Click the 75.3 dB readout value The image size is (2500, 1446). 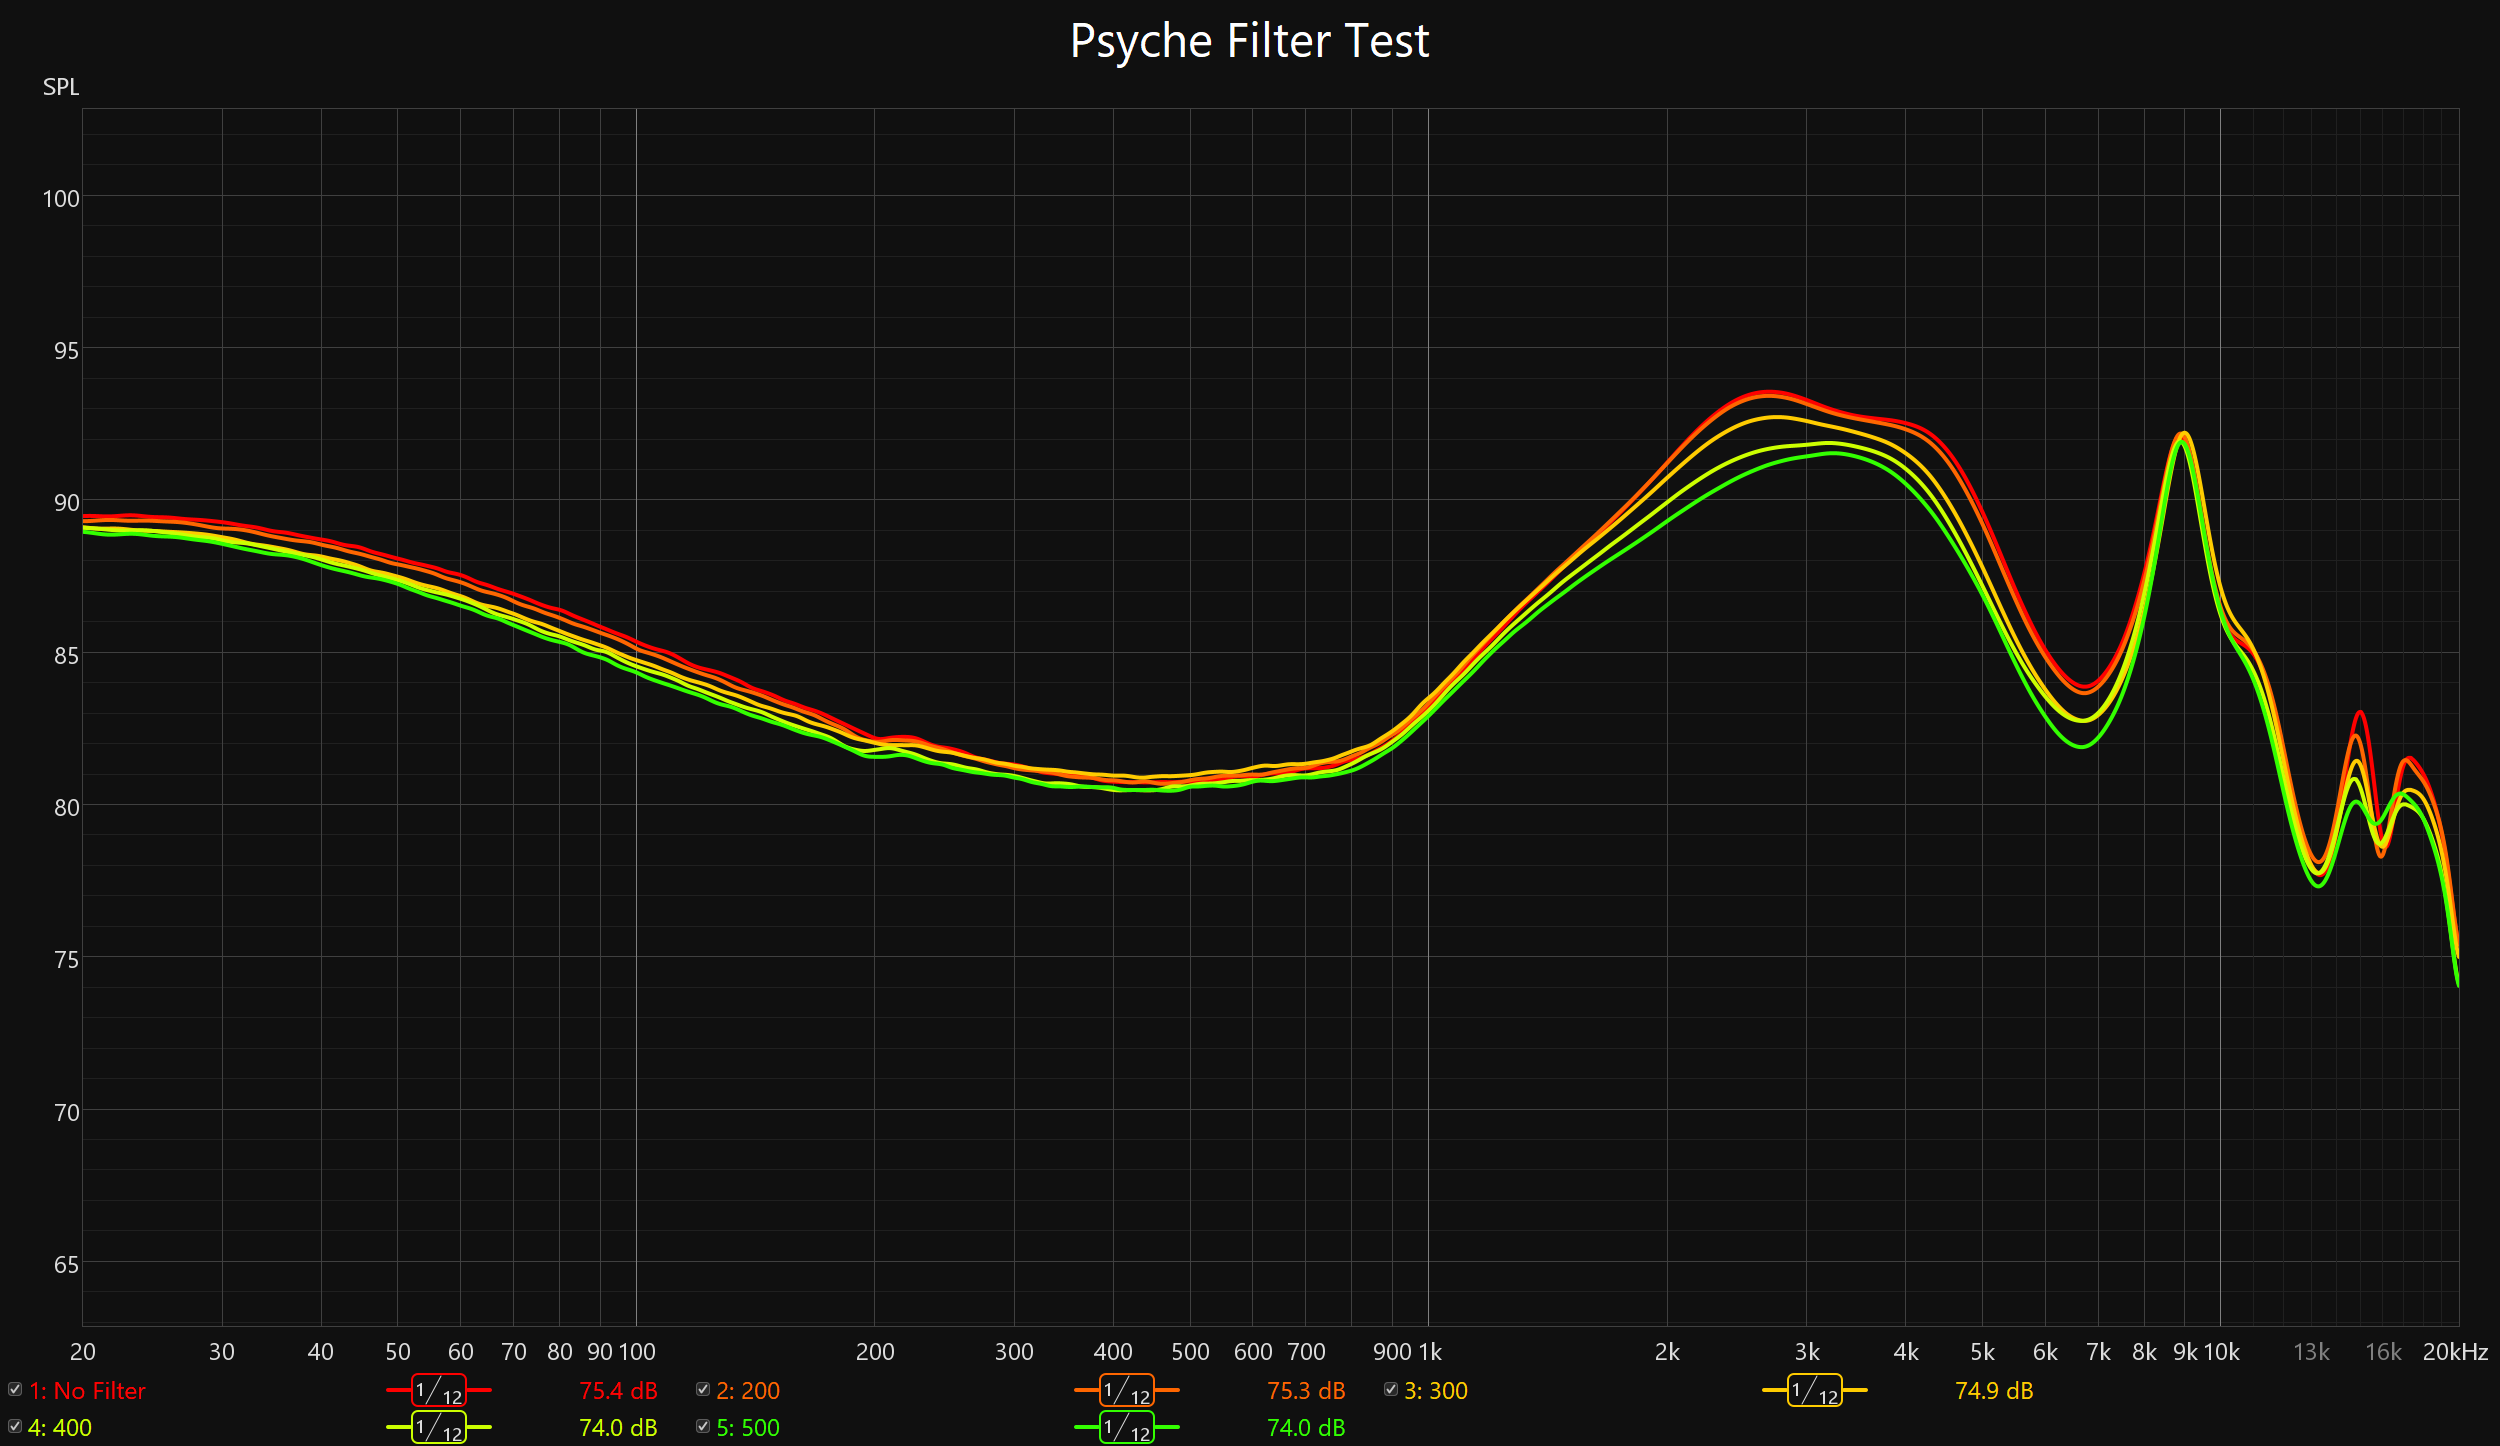(1307, 1391)
